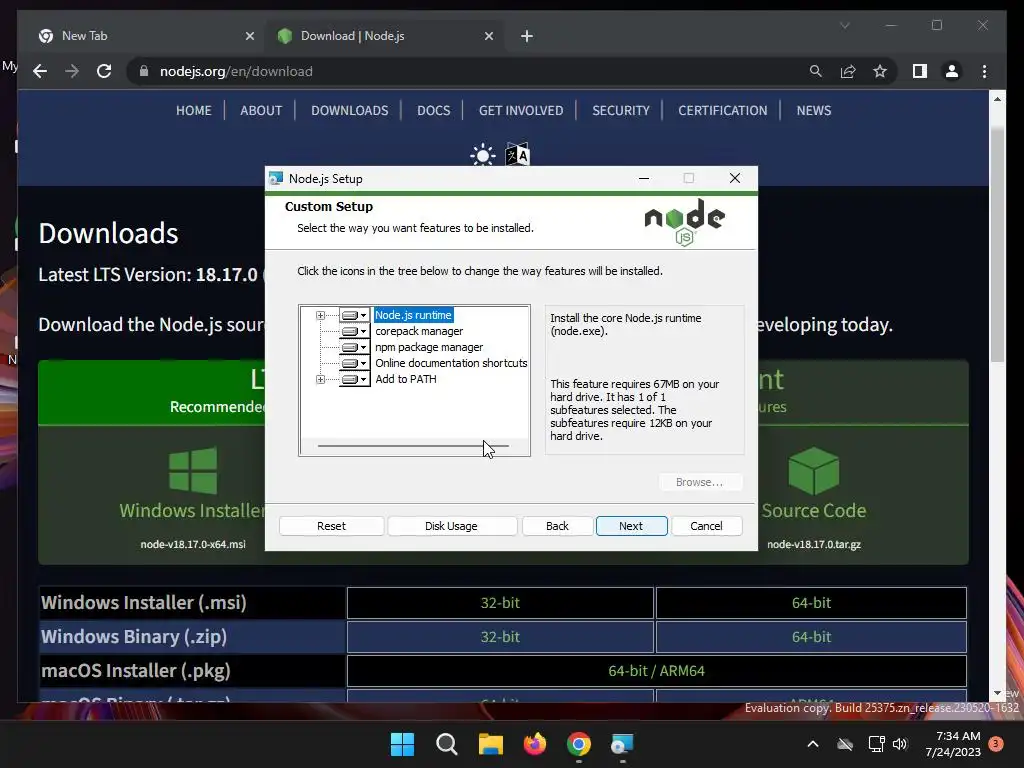
Task: Open taskbar Search
Action: coord(447,744)
